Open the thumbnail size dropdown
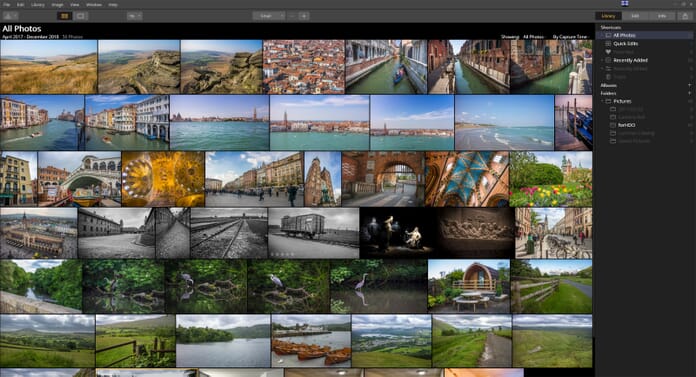 pyautogui.click(x=269, y=16)
